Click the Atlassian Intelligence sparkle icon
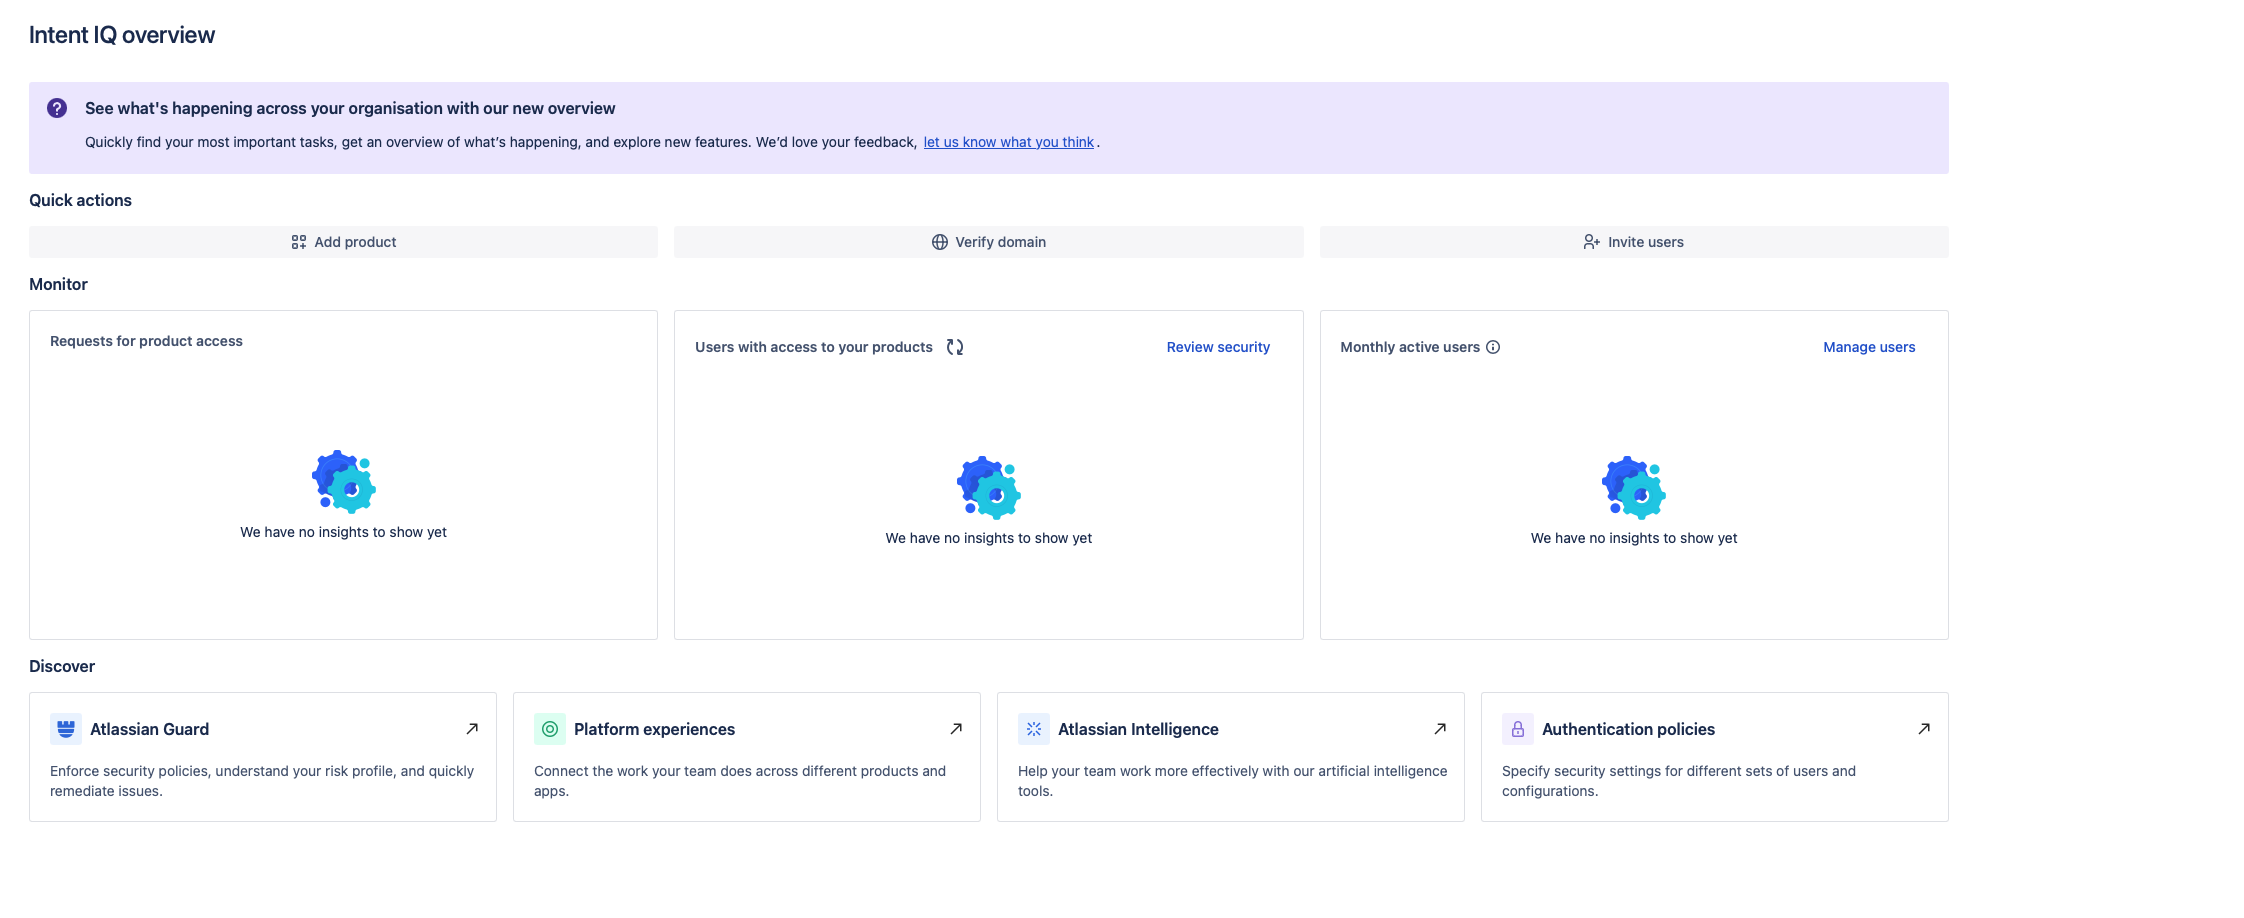The height and width of the screenshot is (918, 2244). pos(1034,729)
